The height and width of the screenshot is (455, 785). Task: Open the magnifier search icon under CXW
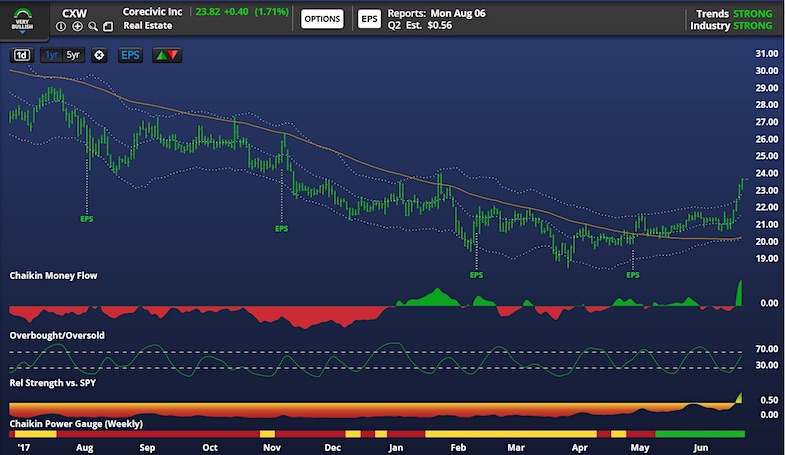click(93, 27)
